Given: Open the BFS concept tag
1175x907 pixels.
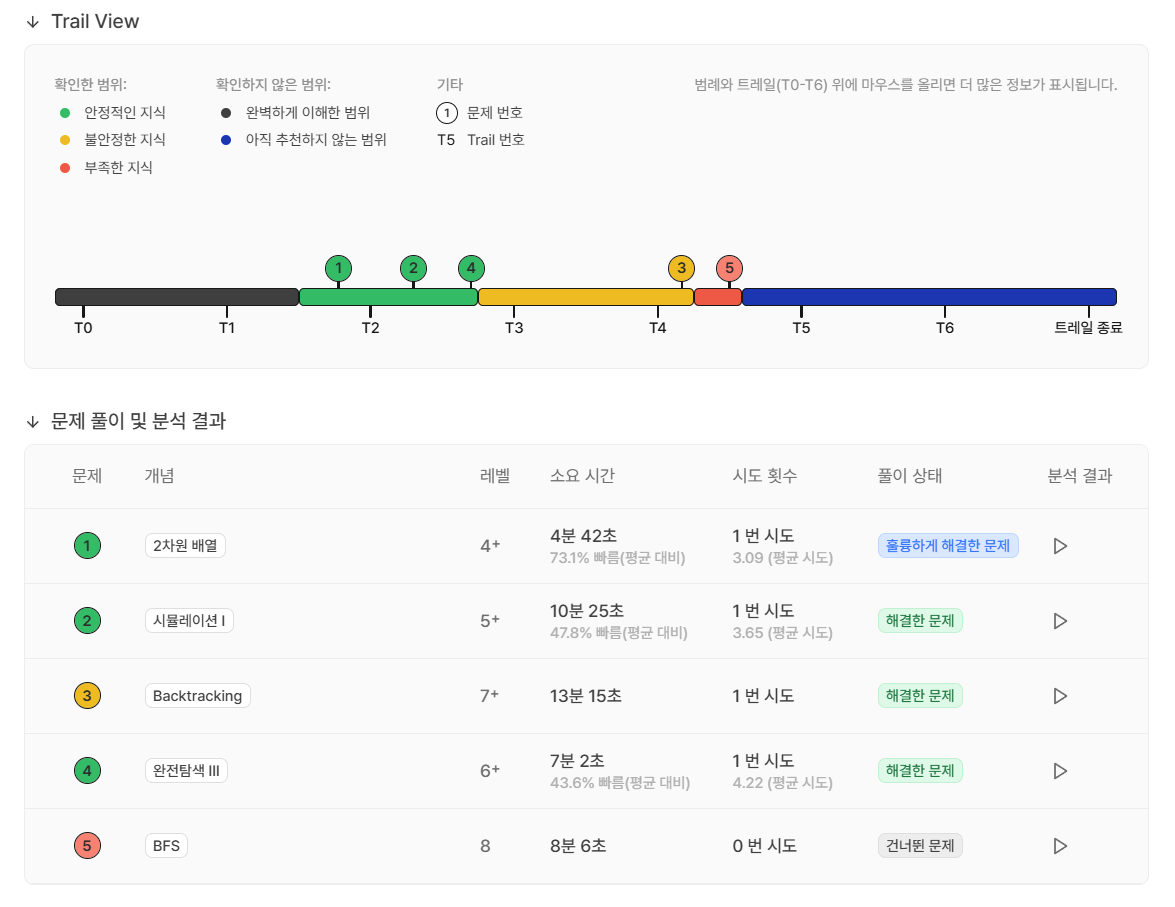Looking at the screenshot, I should pos(166,846).
